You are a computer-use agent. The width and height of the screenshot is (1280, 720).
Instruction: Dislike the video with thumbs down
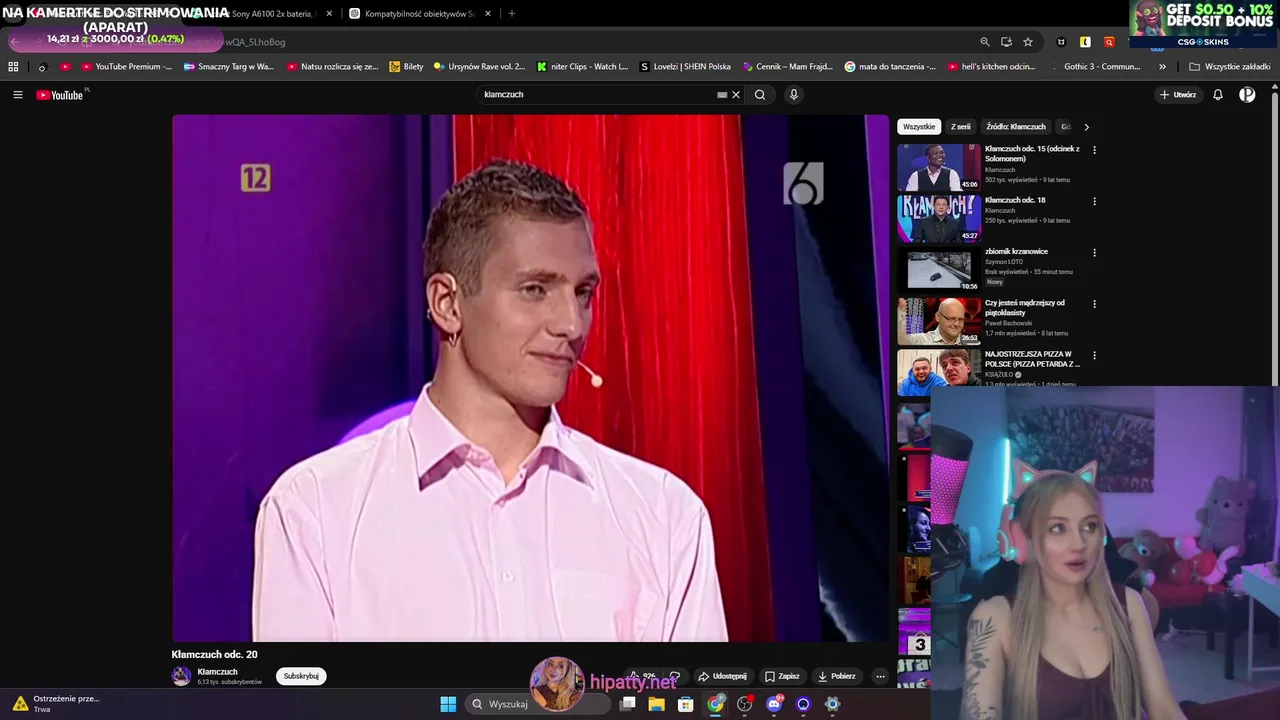pos(675,677)
